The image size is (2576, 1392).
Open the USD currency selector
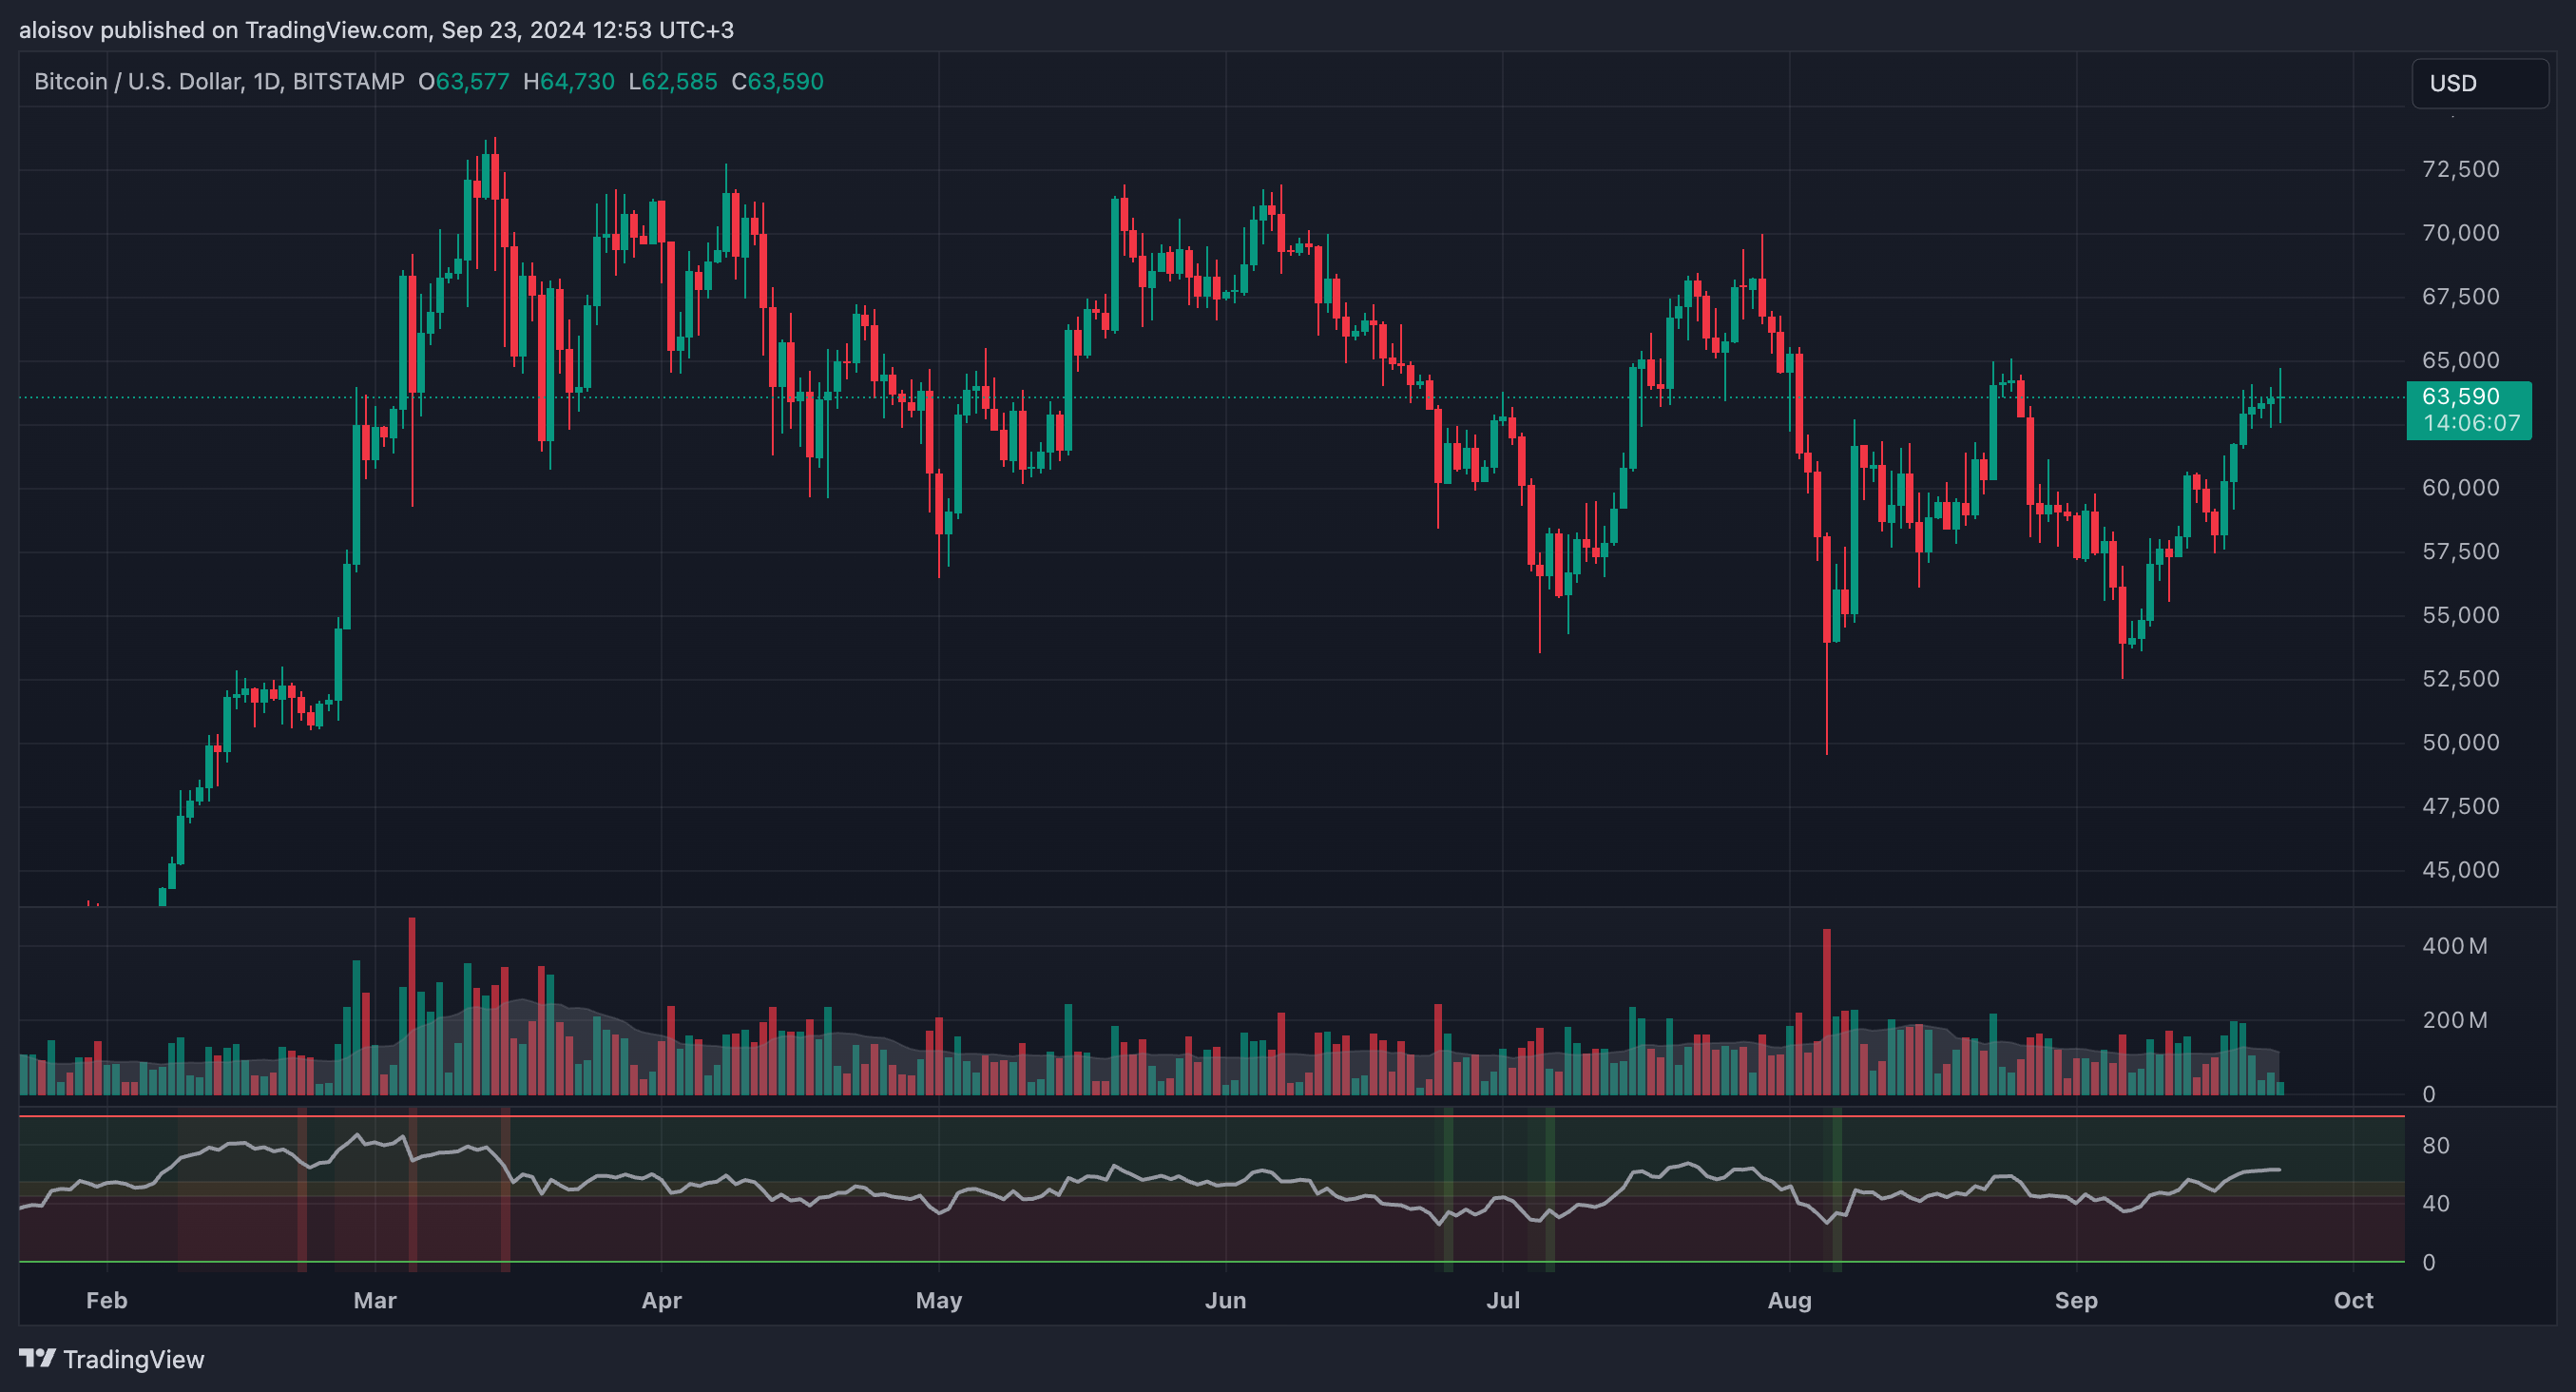(2479, 83)
